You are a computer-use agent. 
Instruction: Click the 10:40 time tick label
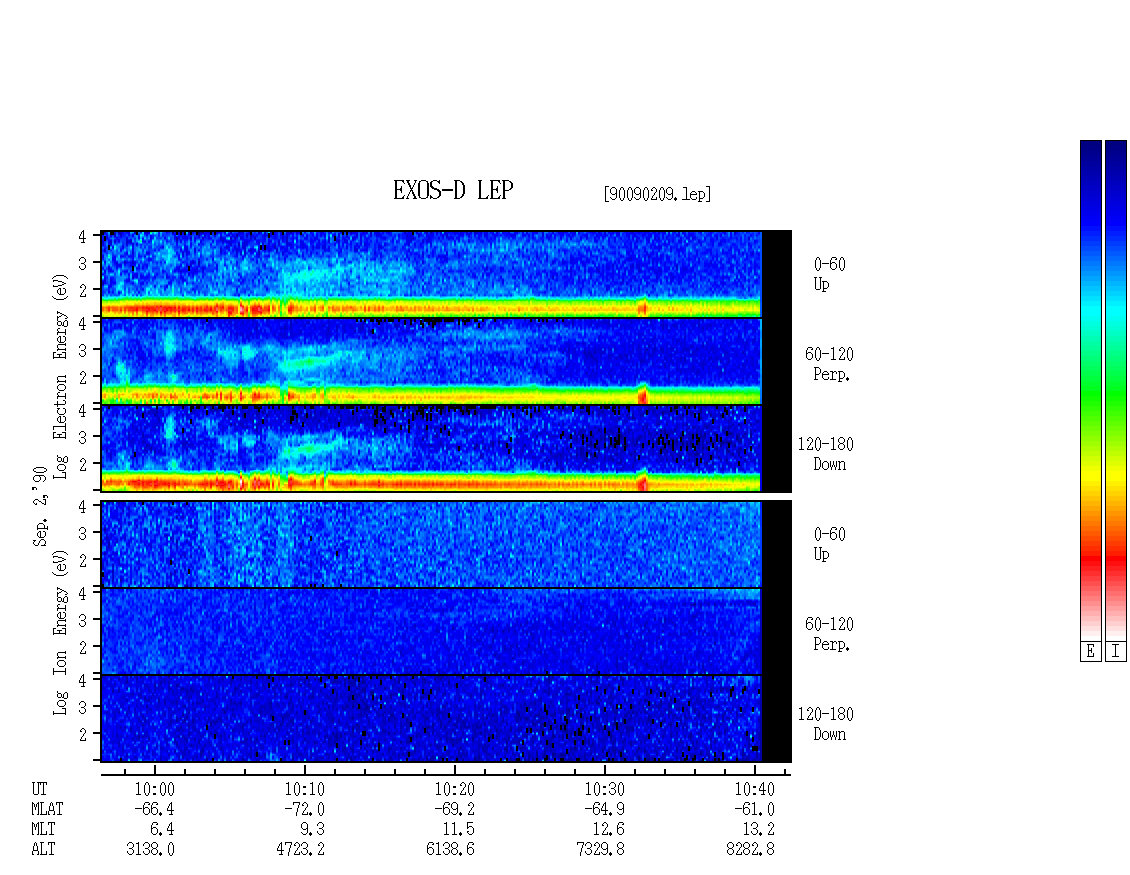tap(754, 789)
